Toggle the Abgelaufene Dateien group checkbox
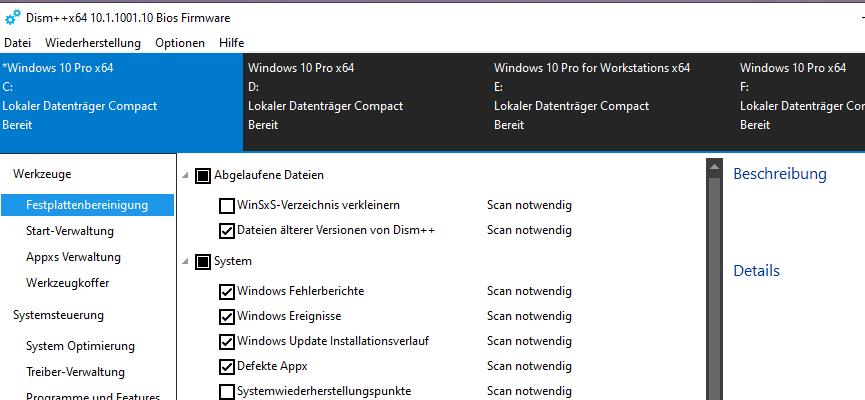865x400 pixels. point(202,176)
